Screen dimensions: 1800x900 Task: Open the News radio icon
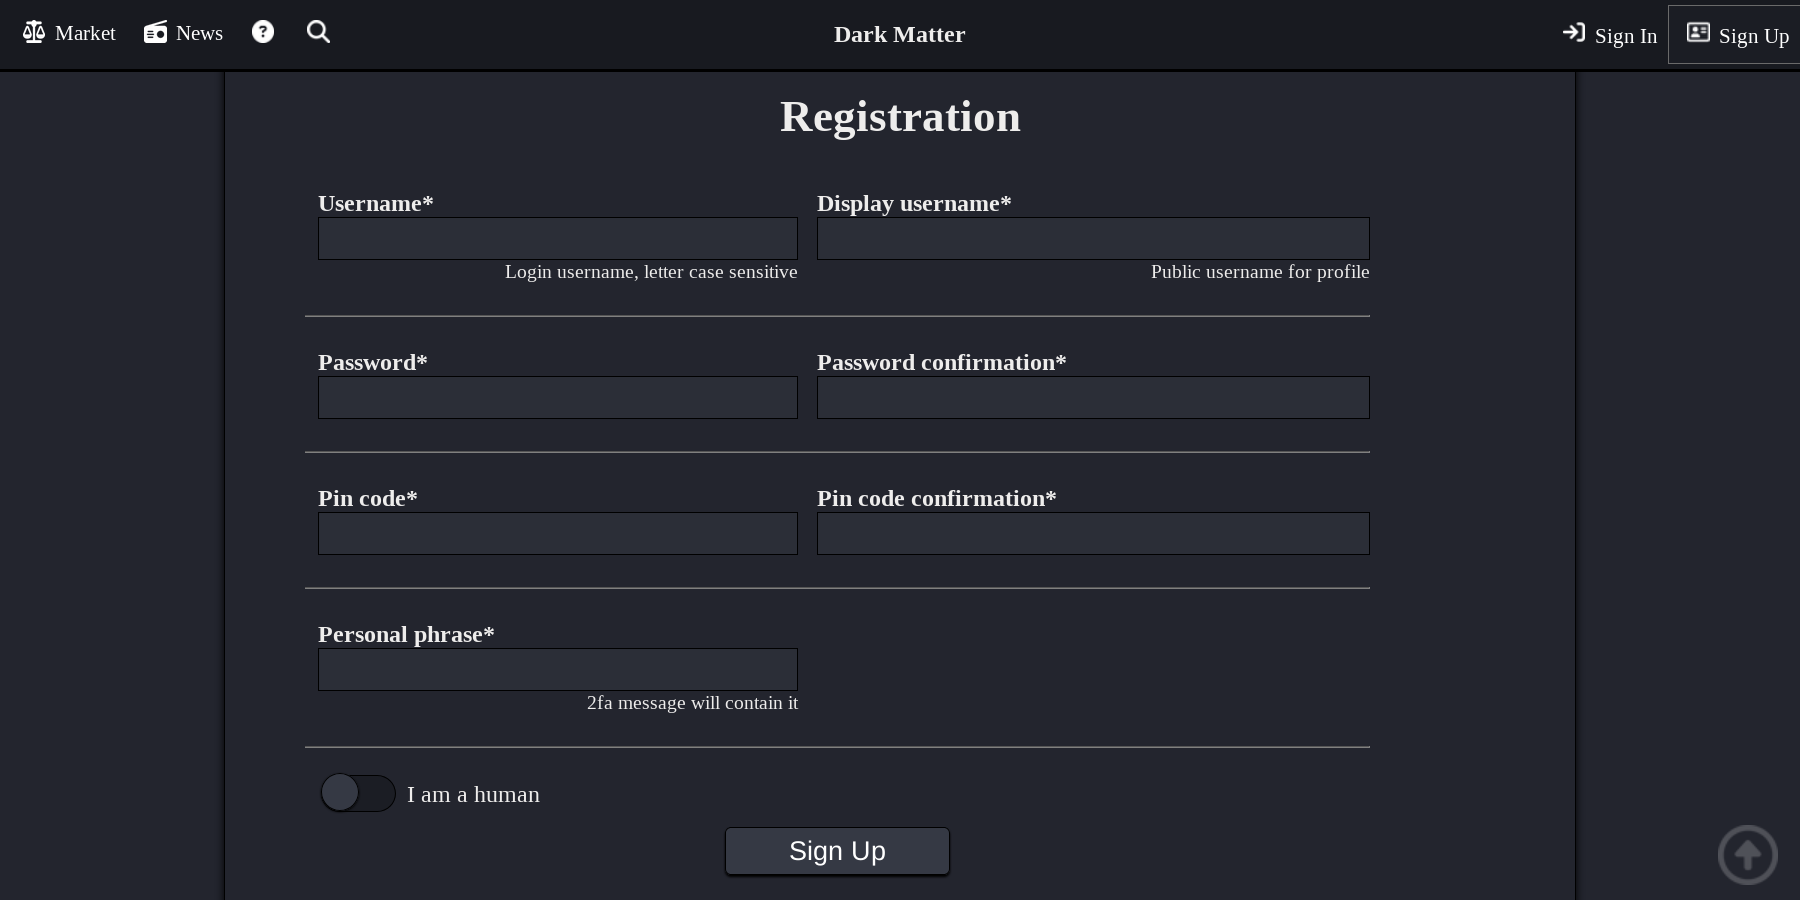[x=155, y=32]
